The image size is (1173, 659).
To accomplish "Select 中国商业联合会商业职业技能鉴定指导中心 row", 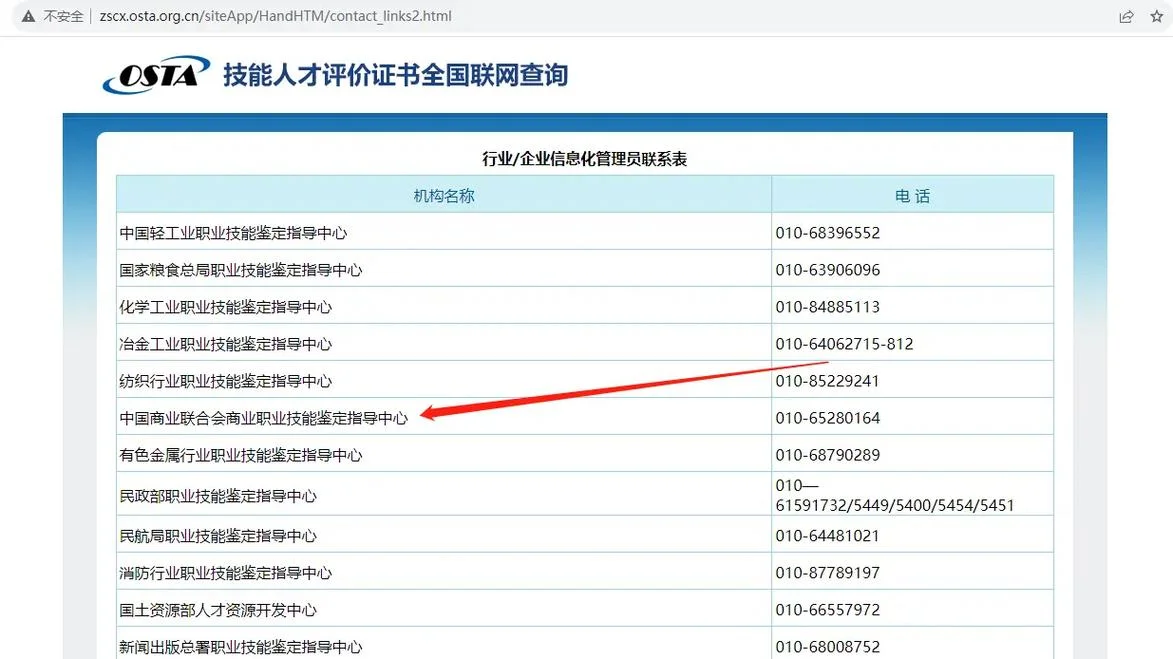I will coord(585,417).
